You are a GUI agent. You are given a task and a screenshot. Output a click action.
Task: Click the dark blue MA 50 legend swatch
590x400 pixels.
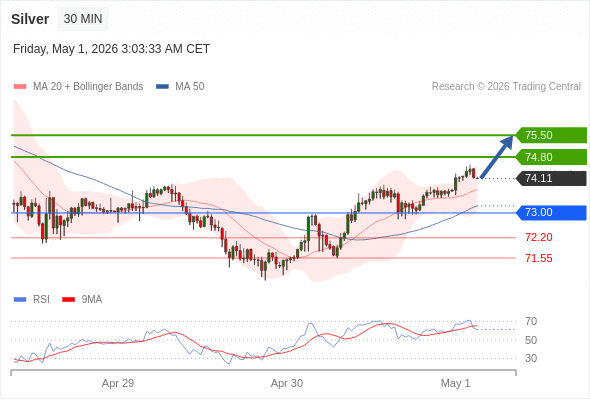(x=162, y=87)
